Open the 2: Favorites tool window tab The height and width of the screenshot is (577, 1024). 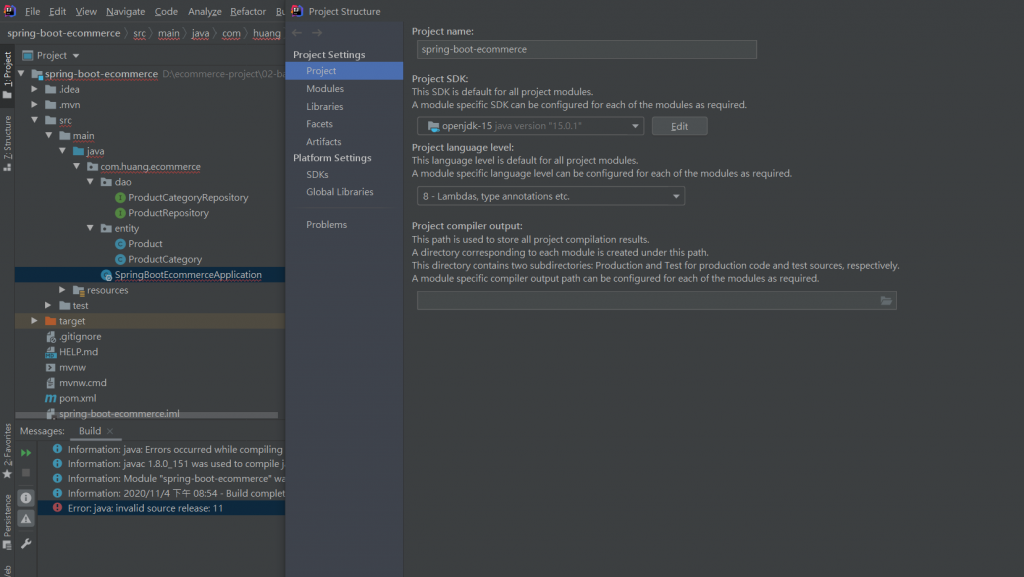point(7,450)
